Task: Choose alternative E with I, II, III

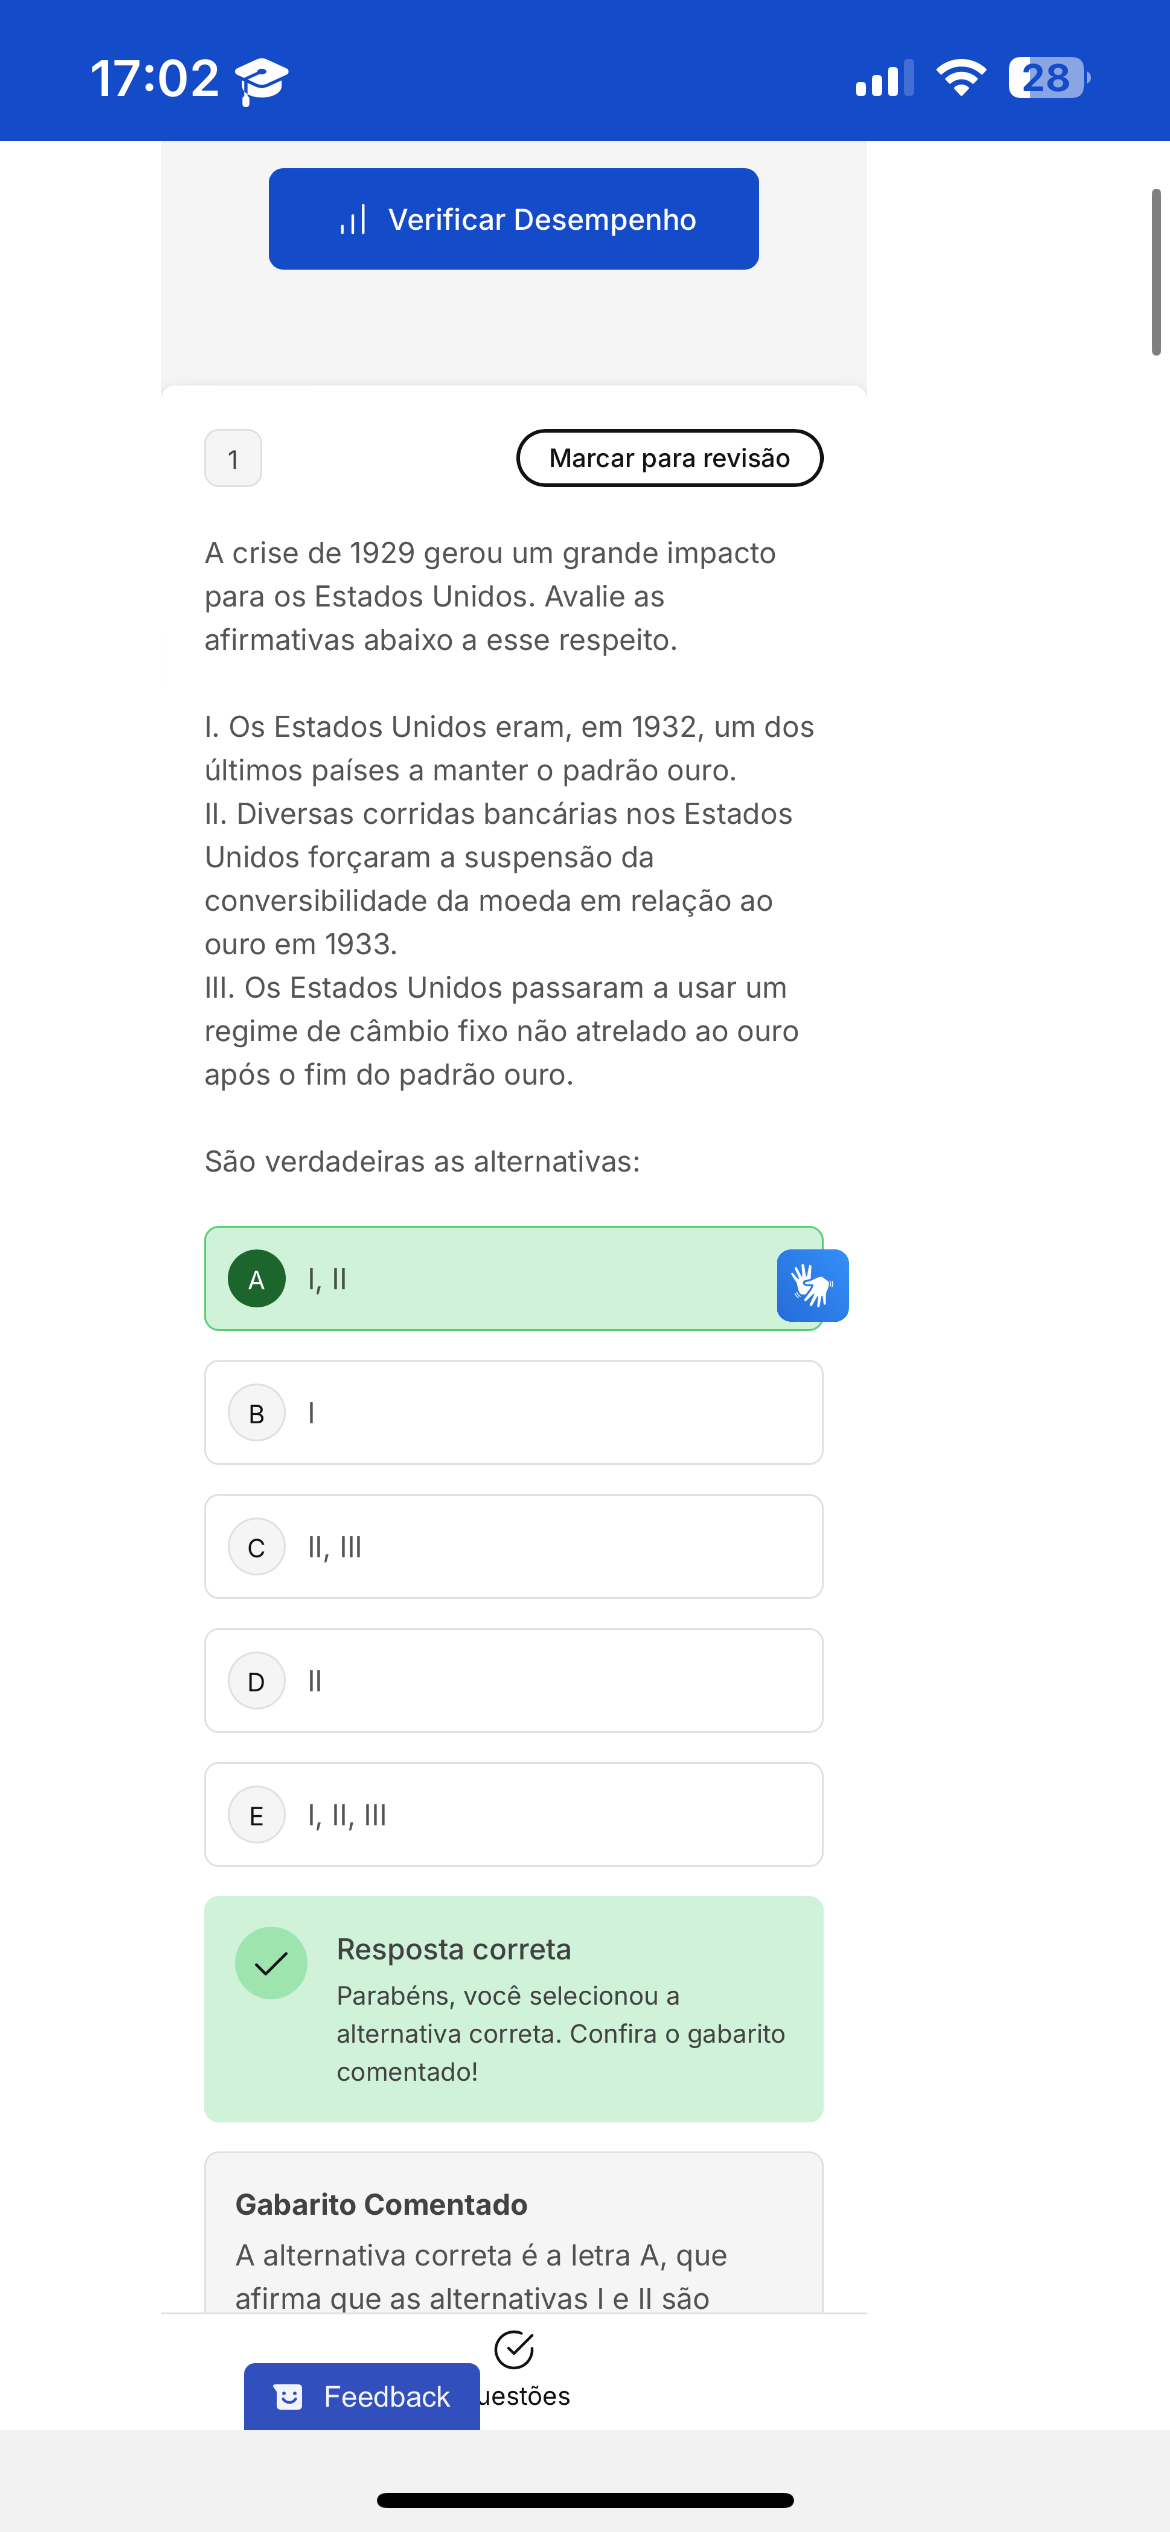Action: [x=514, y=1815]
